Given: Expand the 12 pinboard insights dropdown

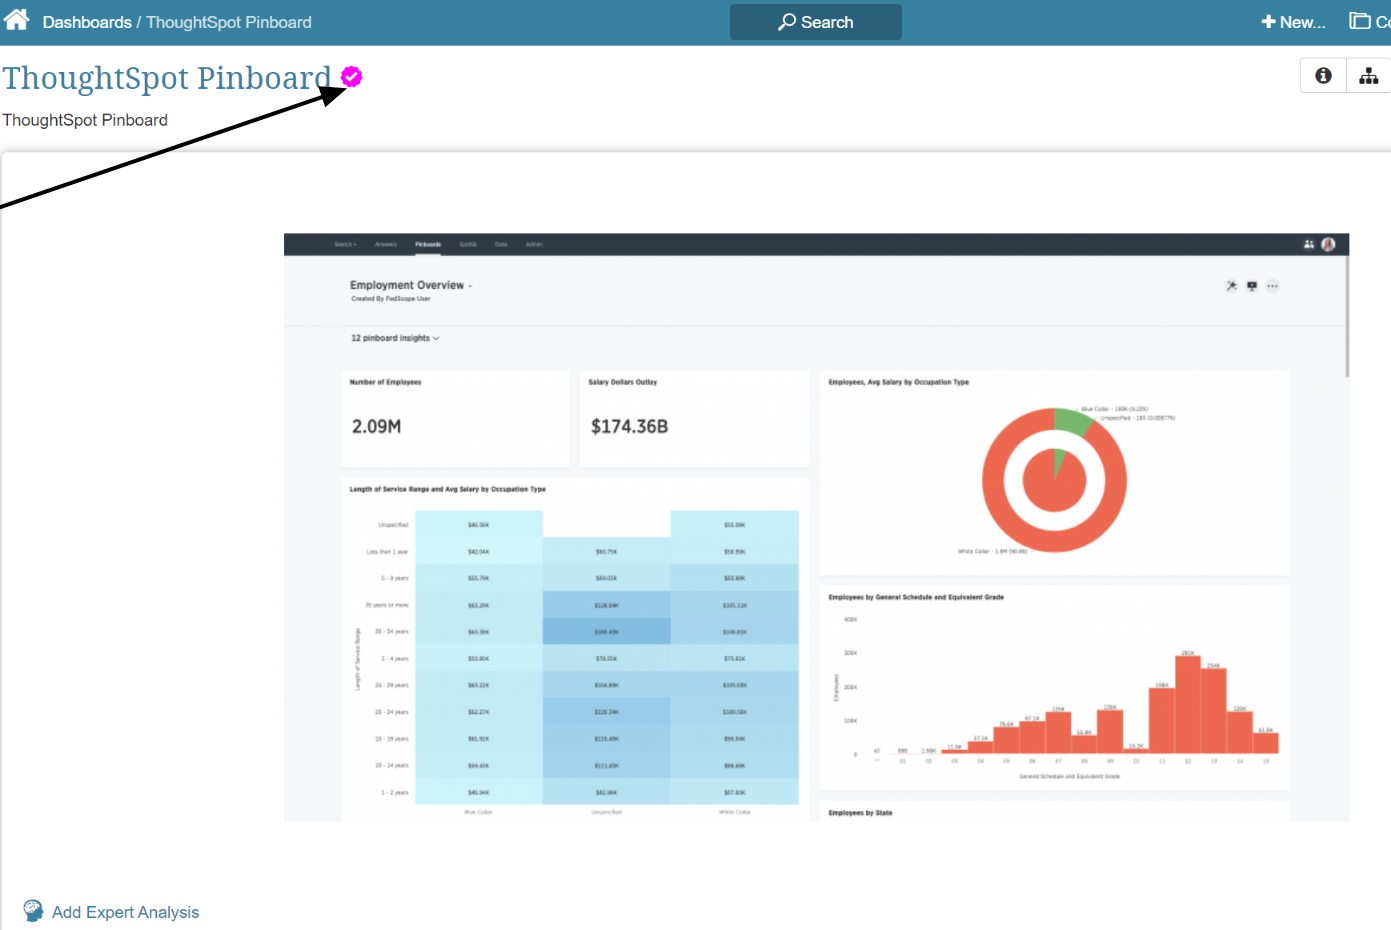Looking at the screenshot, I should (395, 338).
